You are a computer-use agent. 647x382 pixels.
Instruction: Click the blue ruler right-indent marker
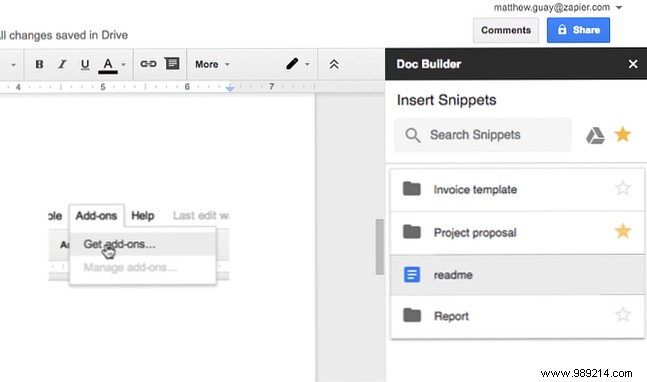[230, 88]
